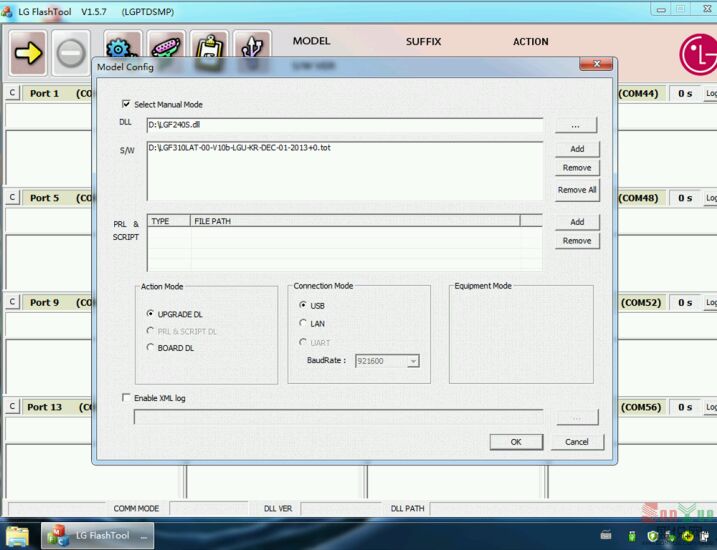This screenshot has width=717, height=550.
Task: Select UPGRADE DL action mode
Action: (150, 314)
